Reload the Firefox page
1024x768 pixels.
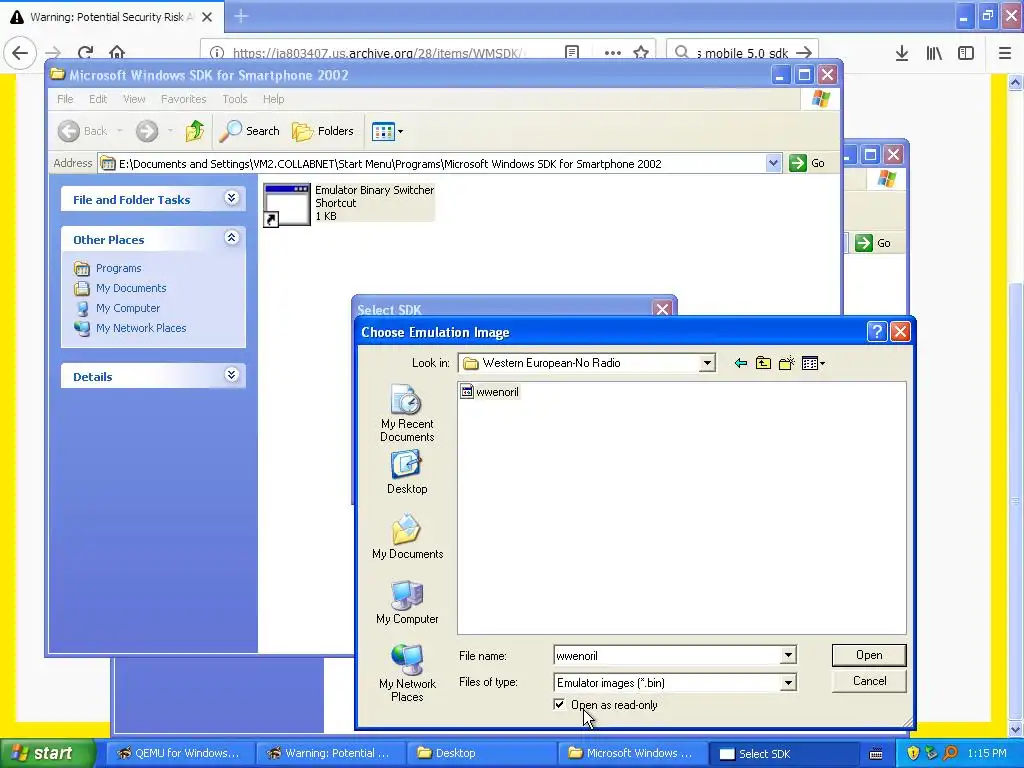click(85, 53)
